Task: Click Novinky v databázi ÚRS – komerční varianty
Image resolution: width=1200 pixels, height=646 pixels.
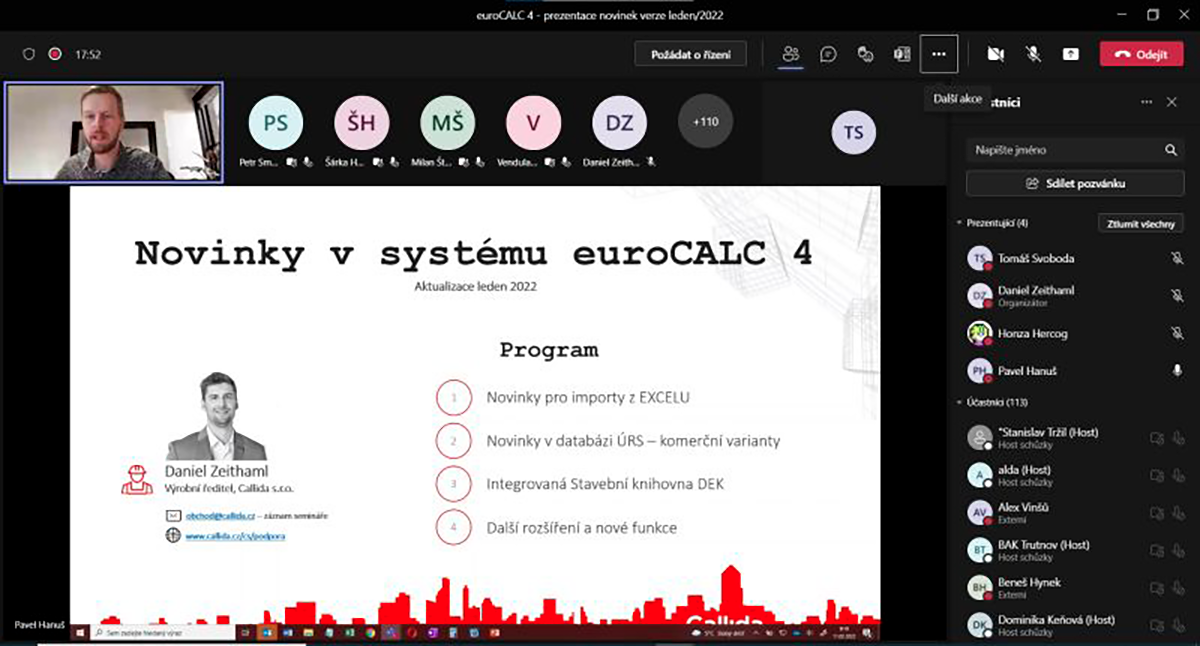Action: pos(633,441)
